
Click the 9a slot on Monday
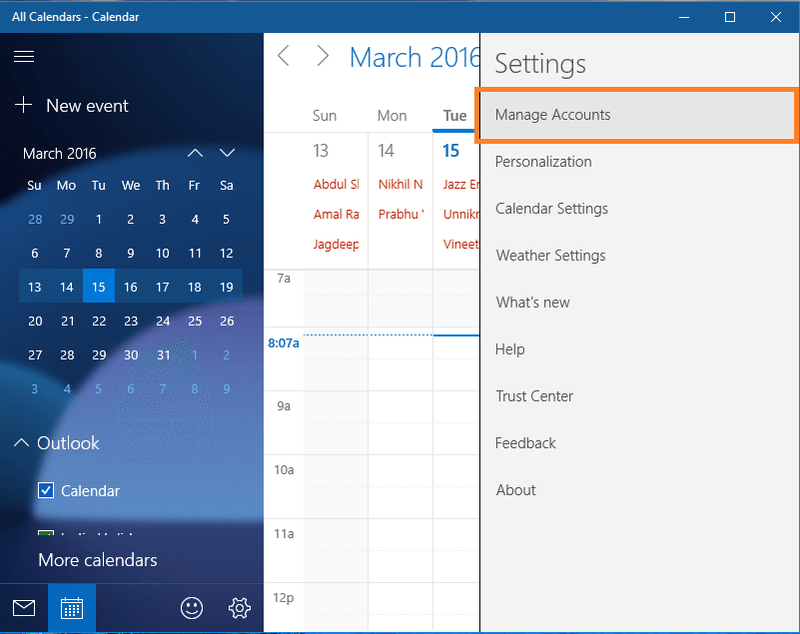[x=401, y=423]
